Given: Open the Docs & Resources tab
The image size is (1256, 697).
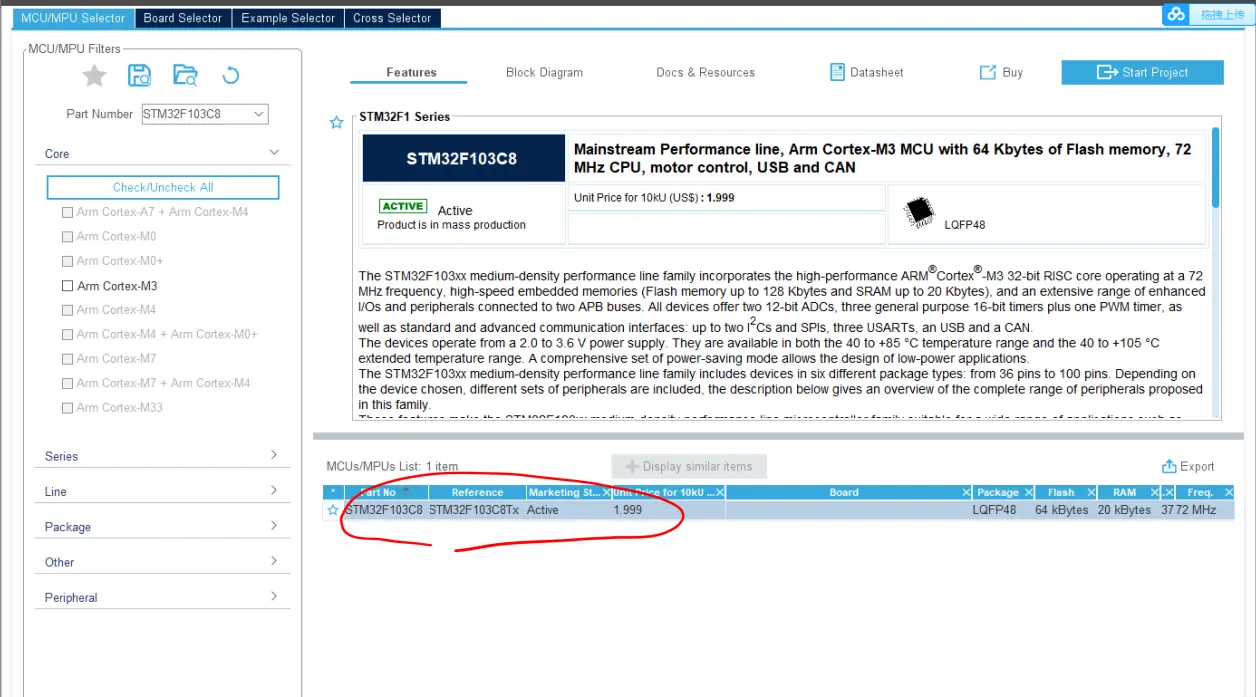Looking at the screenshot, I should (705, 72).
